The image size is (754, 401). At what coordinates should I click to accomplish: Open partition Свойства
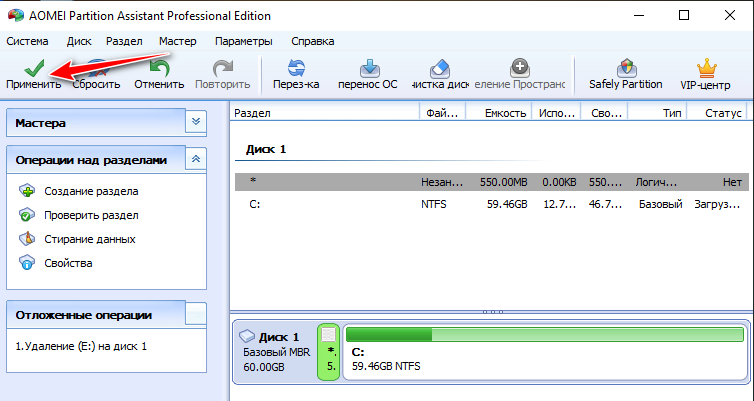pyautogui.click(x=68, y=263)
